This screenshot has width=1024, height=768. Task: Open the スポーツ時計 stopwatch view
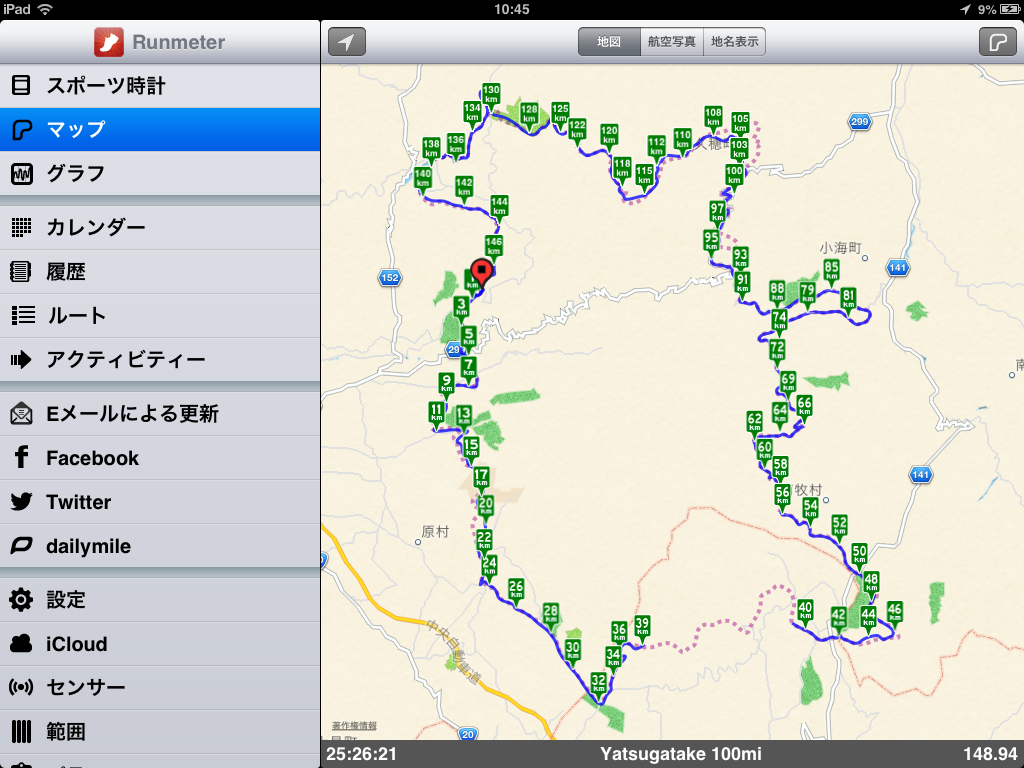(160, 86)
